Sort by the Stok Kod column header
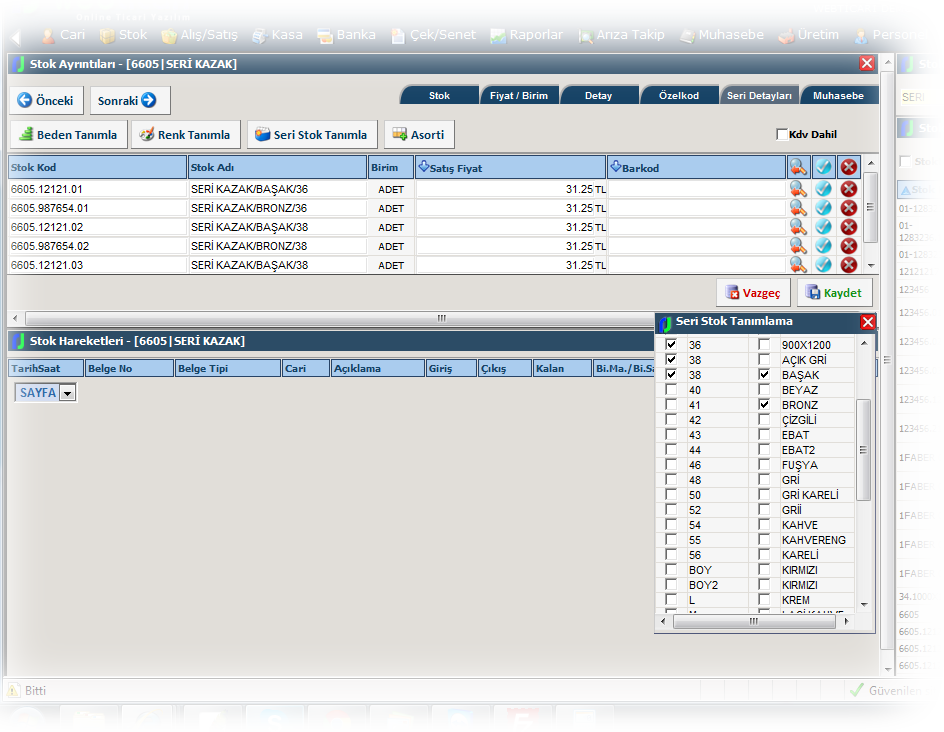944x732 pixels. (97, 167)
